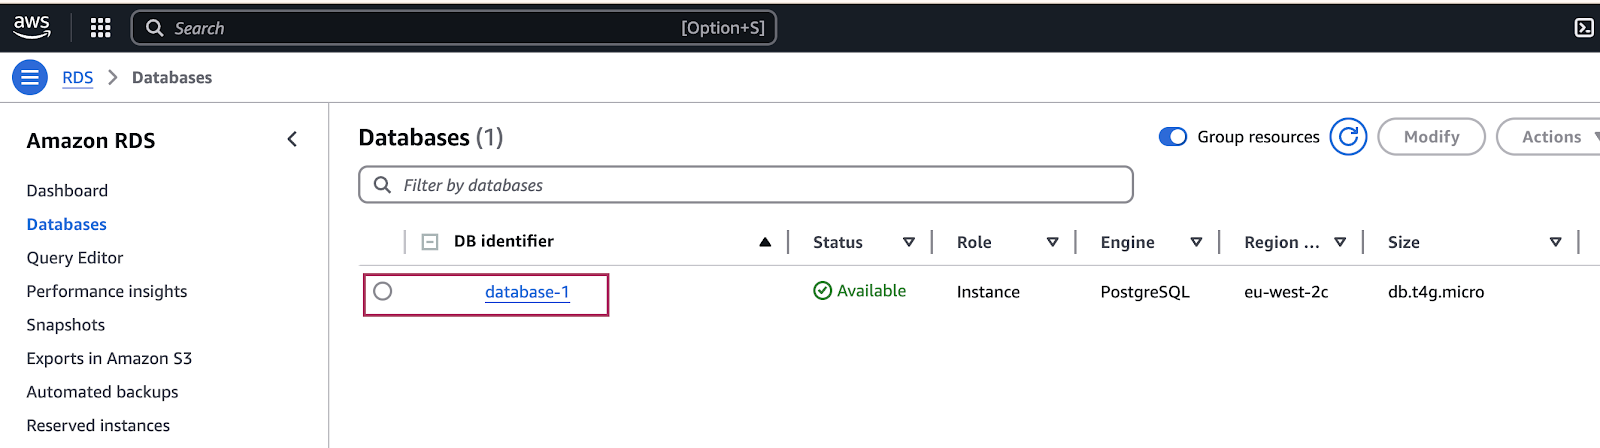Screen dimensions: 1600x448
Task: Open the database-1 link
Action: [x=527, y=292]
